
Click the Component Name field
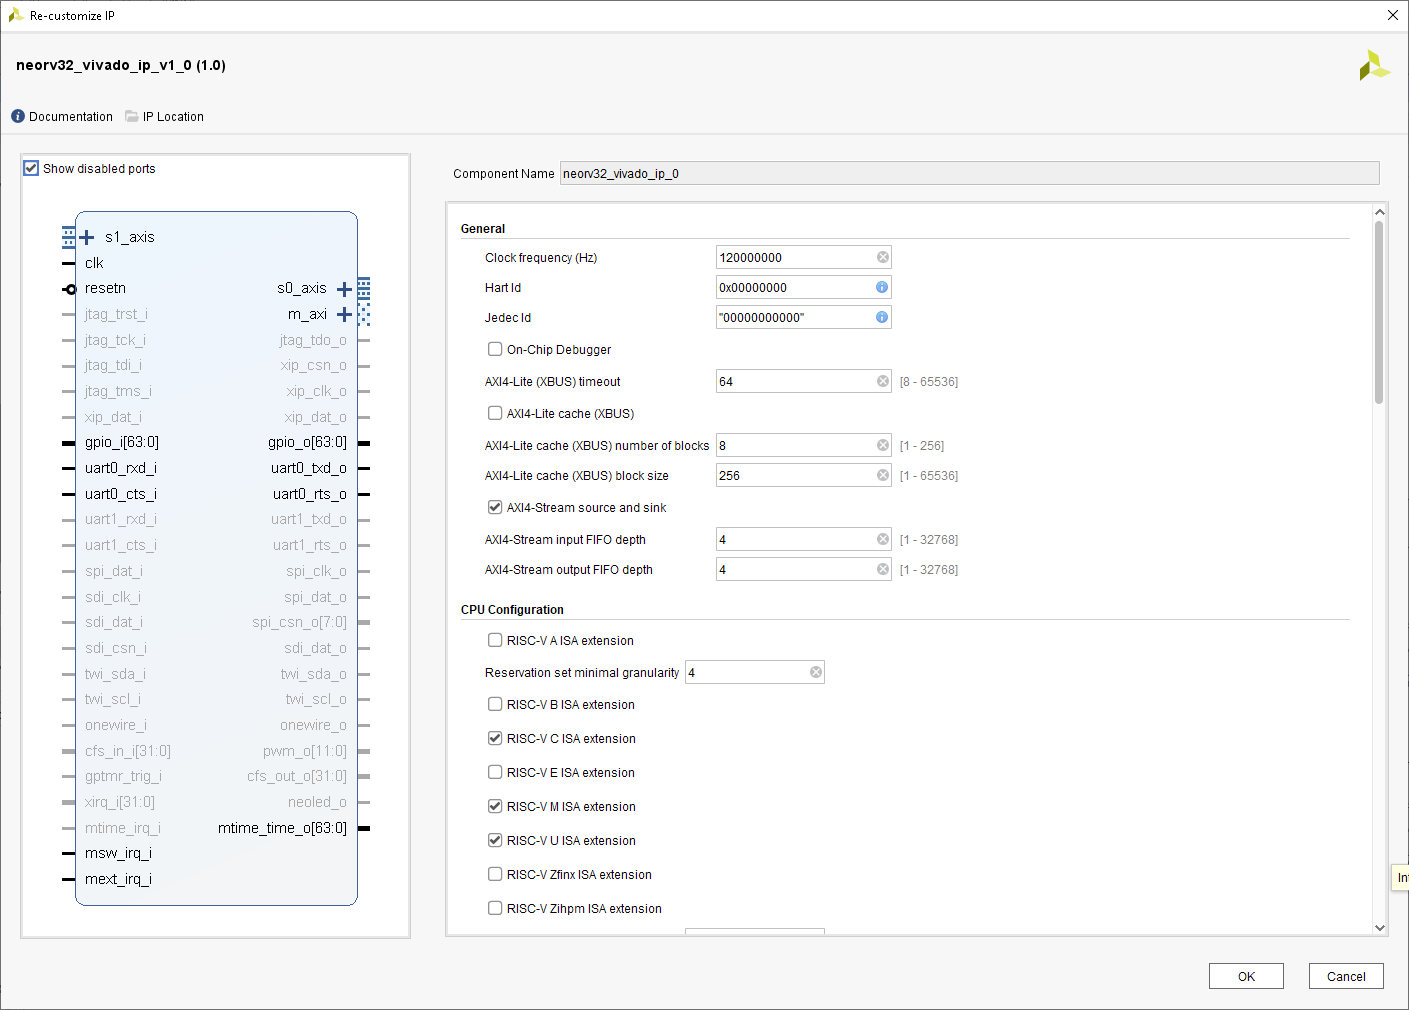coord(969,173)
